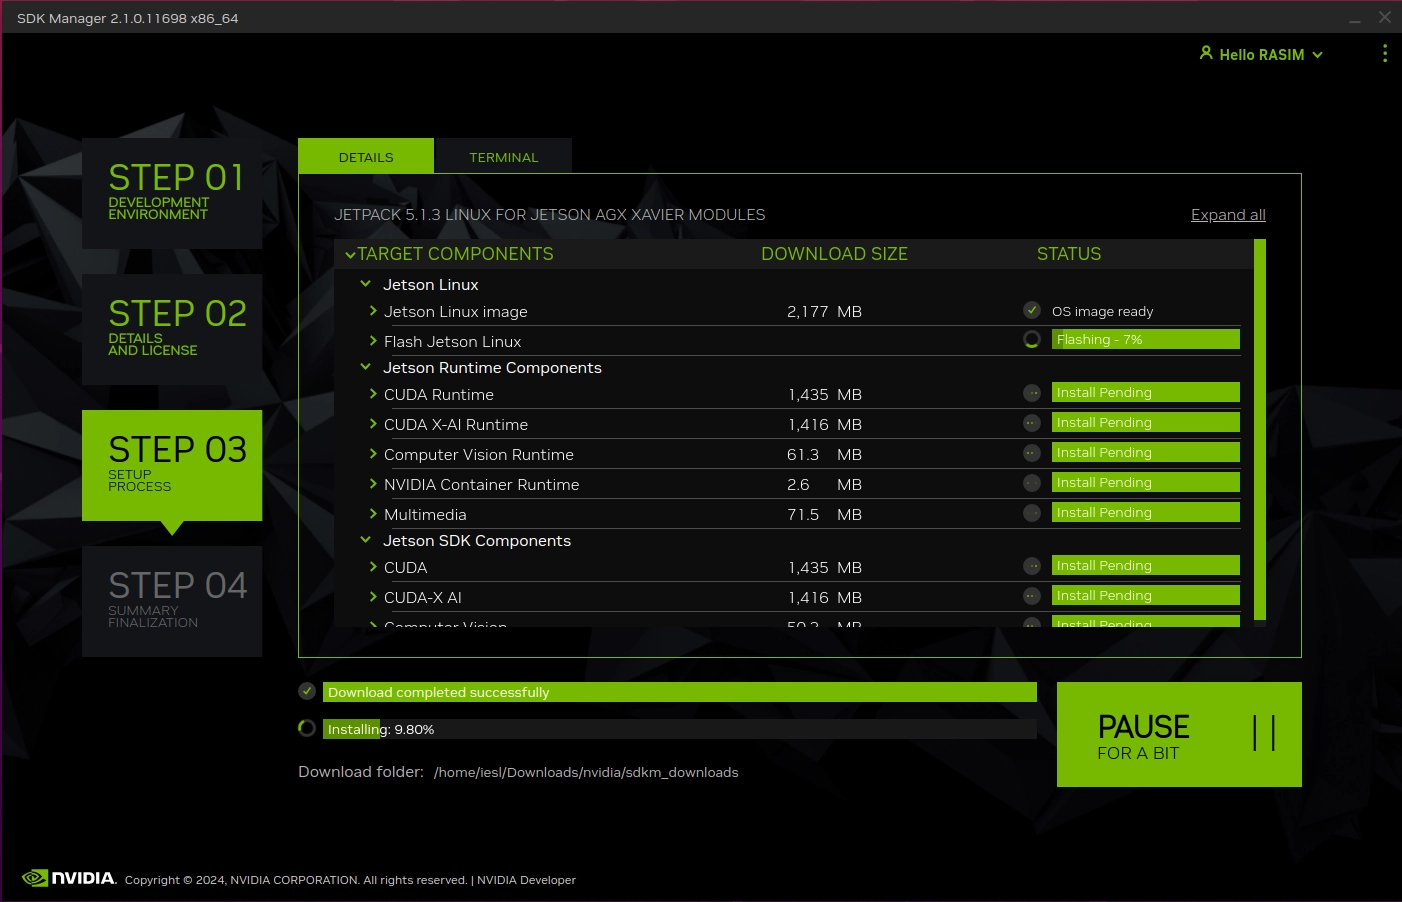This screenshot has width=1402, height=902.
Task: Click the OS image ready checkmark icon
Action: (x=1032, y=310)
